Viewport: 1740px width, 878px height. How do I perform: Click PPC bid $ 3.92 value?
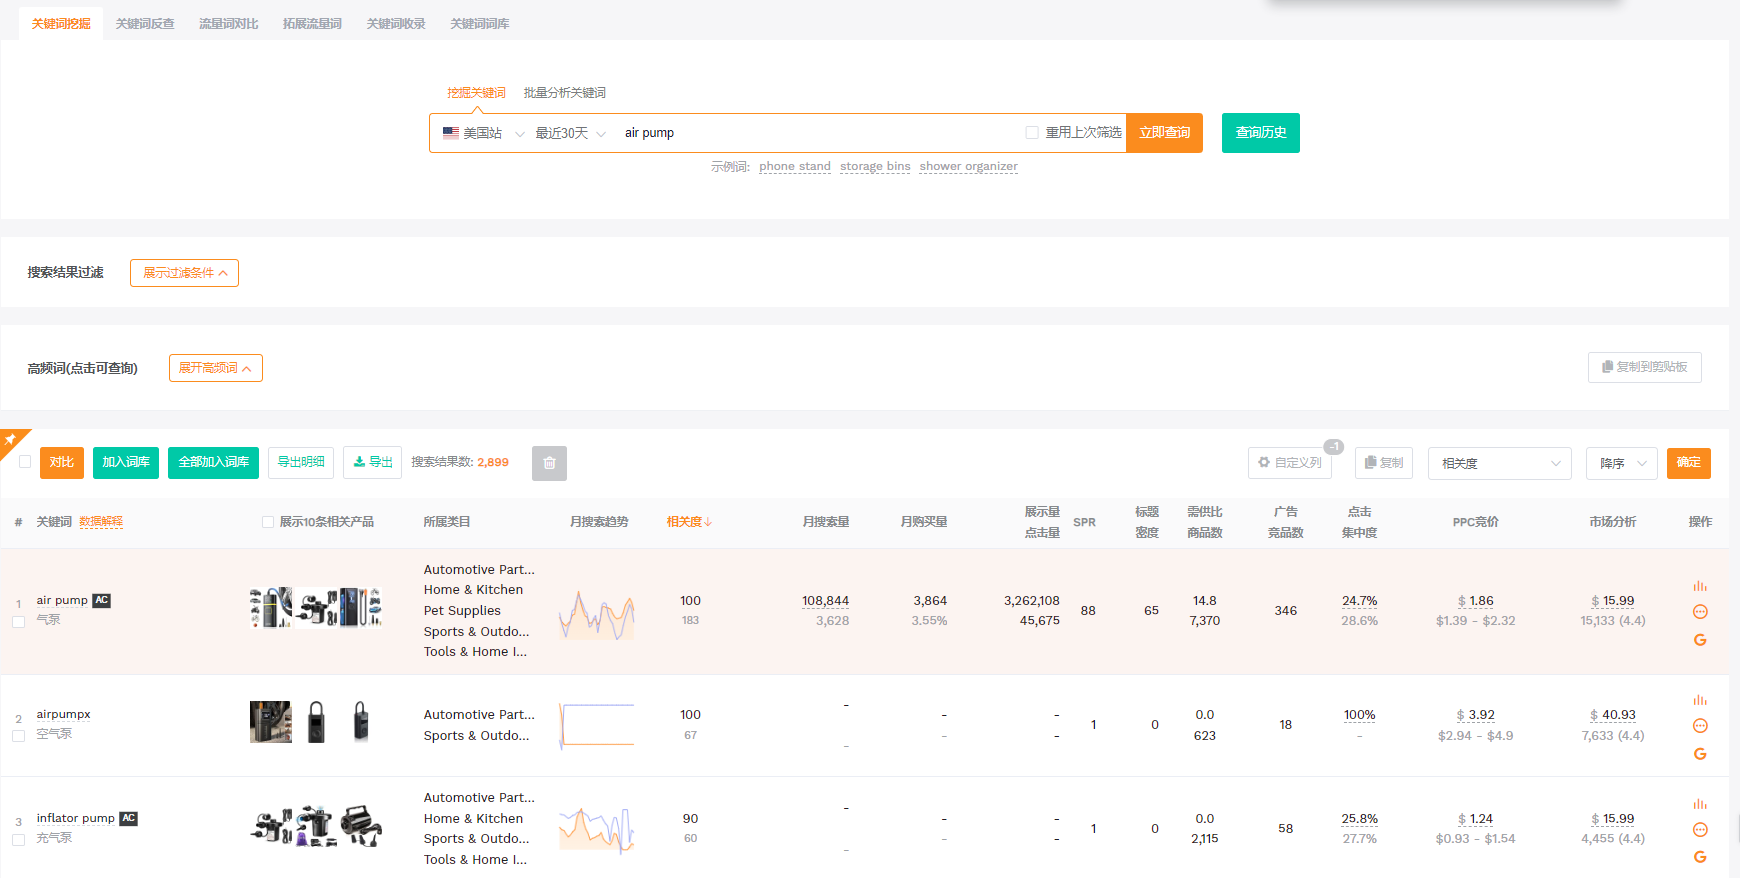click(1476, 715)
